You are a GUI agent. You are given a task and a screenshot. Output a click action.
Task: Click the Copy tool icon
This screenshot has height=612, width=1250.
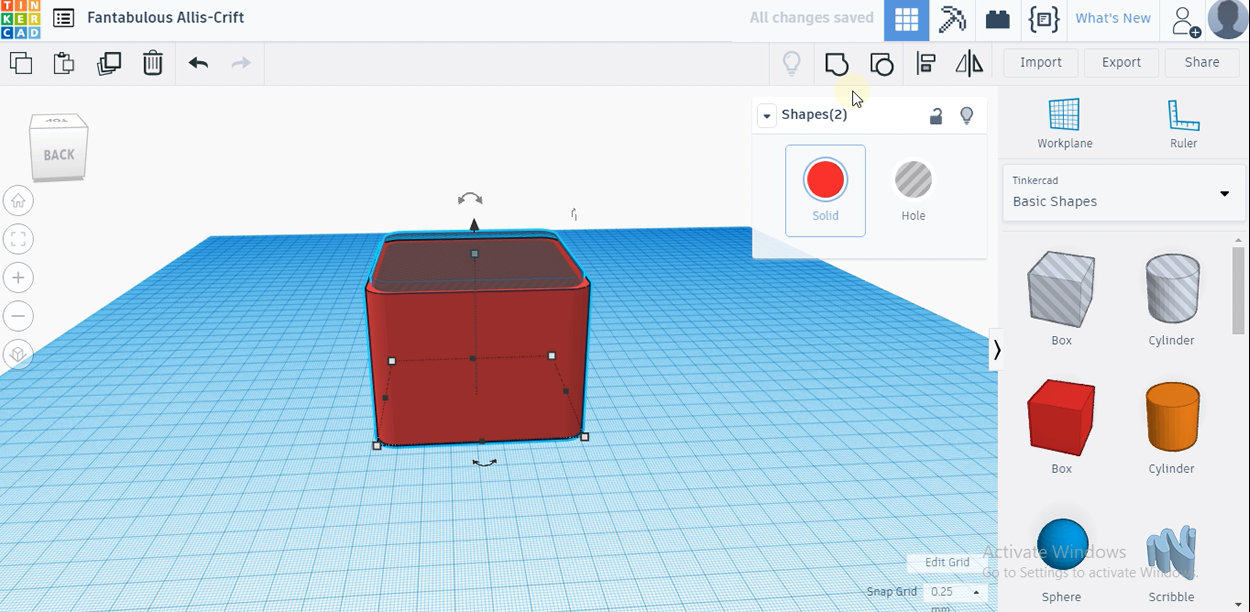click(x=21, y=63)
